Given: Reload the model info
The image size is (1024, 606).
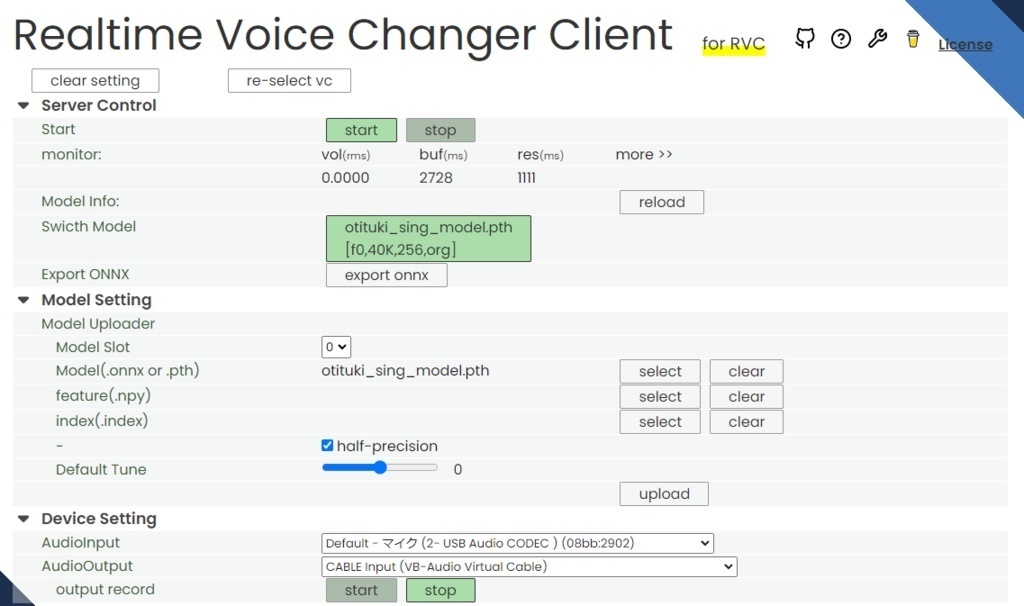Looking at the screenshot, I should click(x=662, y=202).
